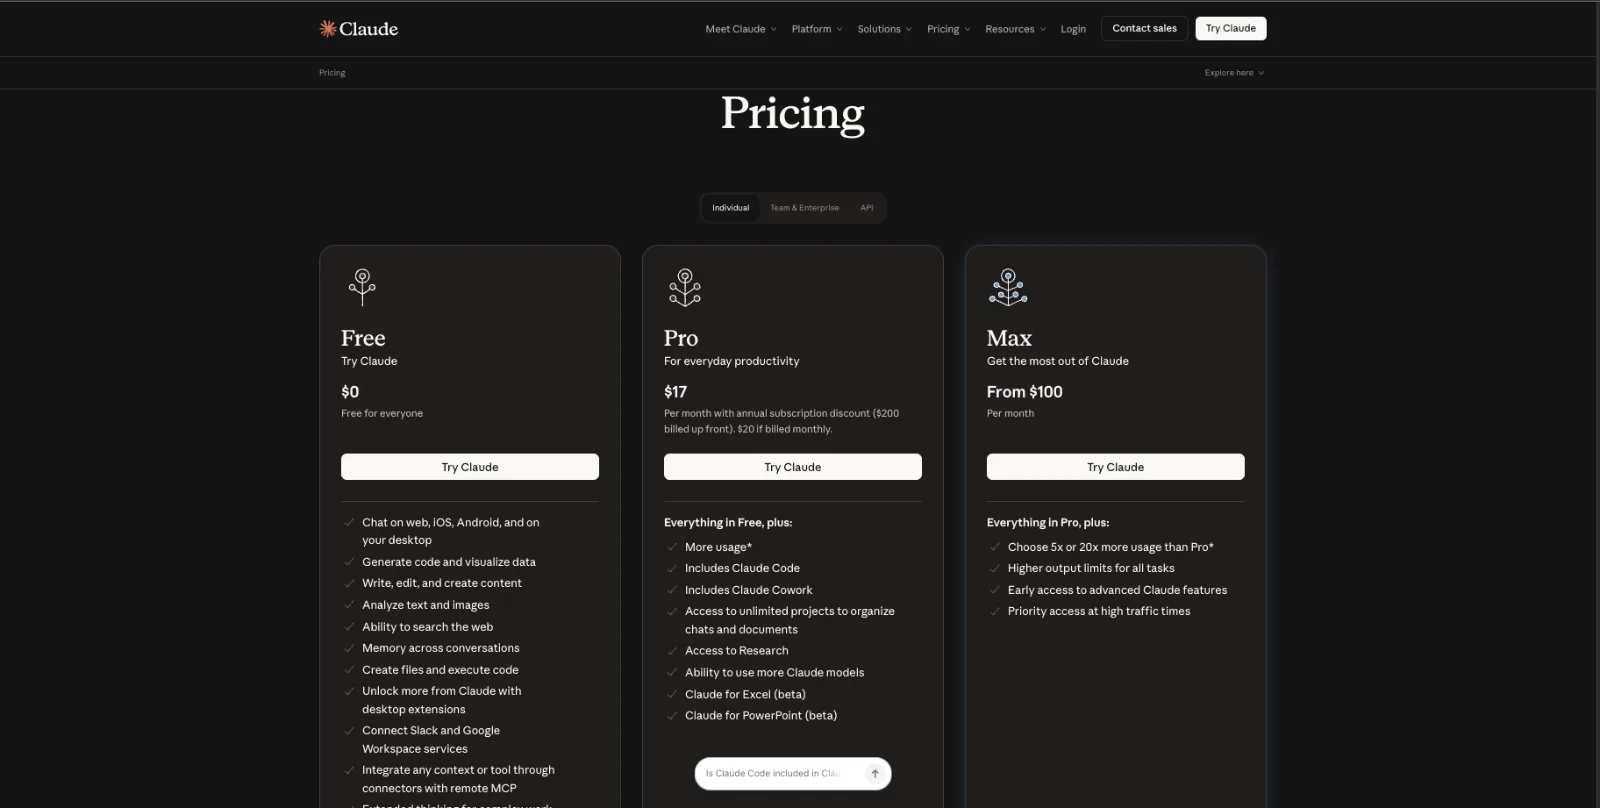Click the Free plan sprout icon
1600x808 pixels.
[362, 286]
